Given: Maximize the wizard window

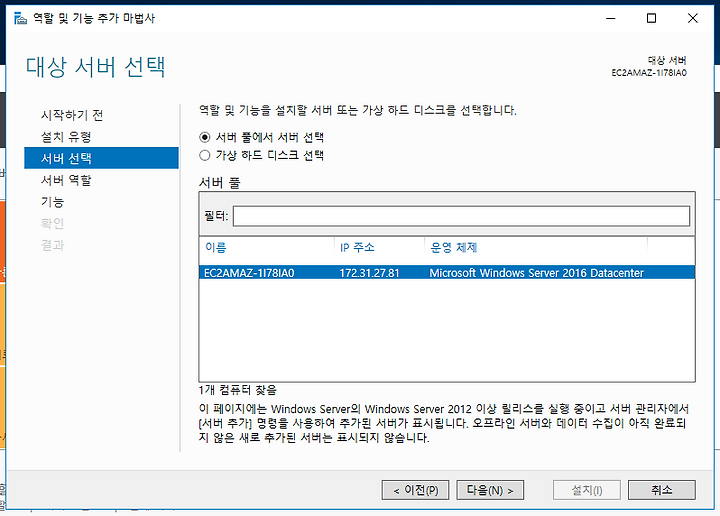Looking at the screenshot, I should pos(651,18).
